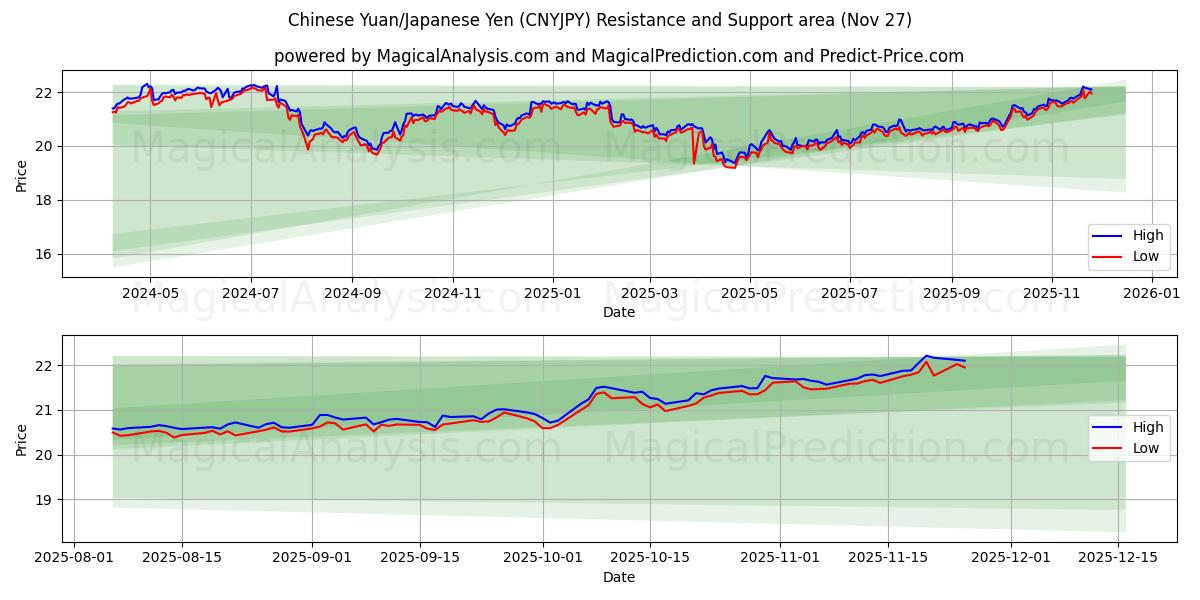
Task: Click the lowest dip of the red Low line
Action: pos(730,168)
